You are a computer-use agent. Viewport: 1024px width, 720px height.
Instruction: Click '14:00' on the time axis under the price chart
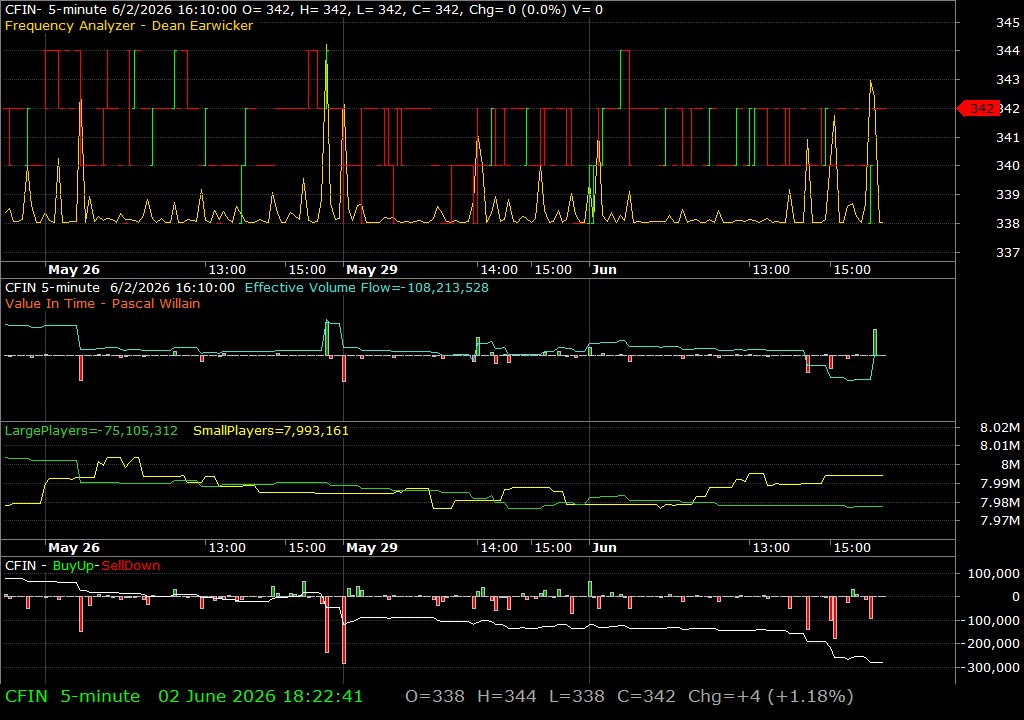[499, 270]
